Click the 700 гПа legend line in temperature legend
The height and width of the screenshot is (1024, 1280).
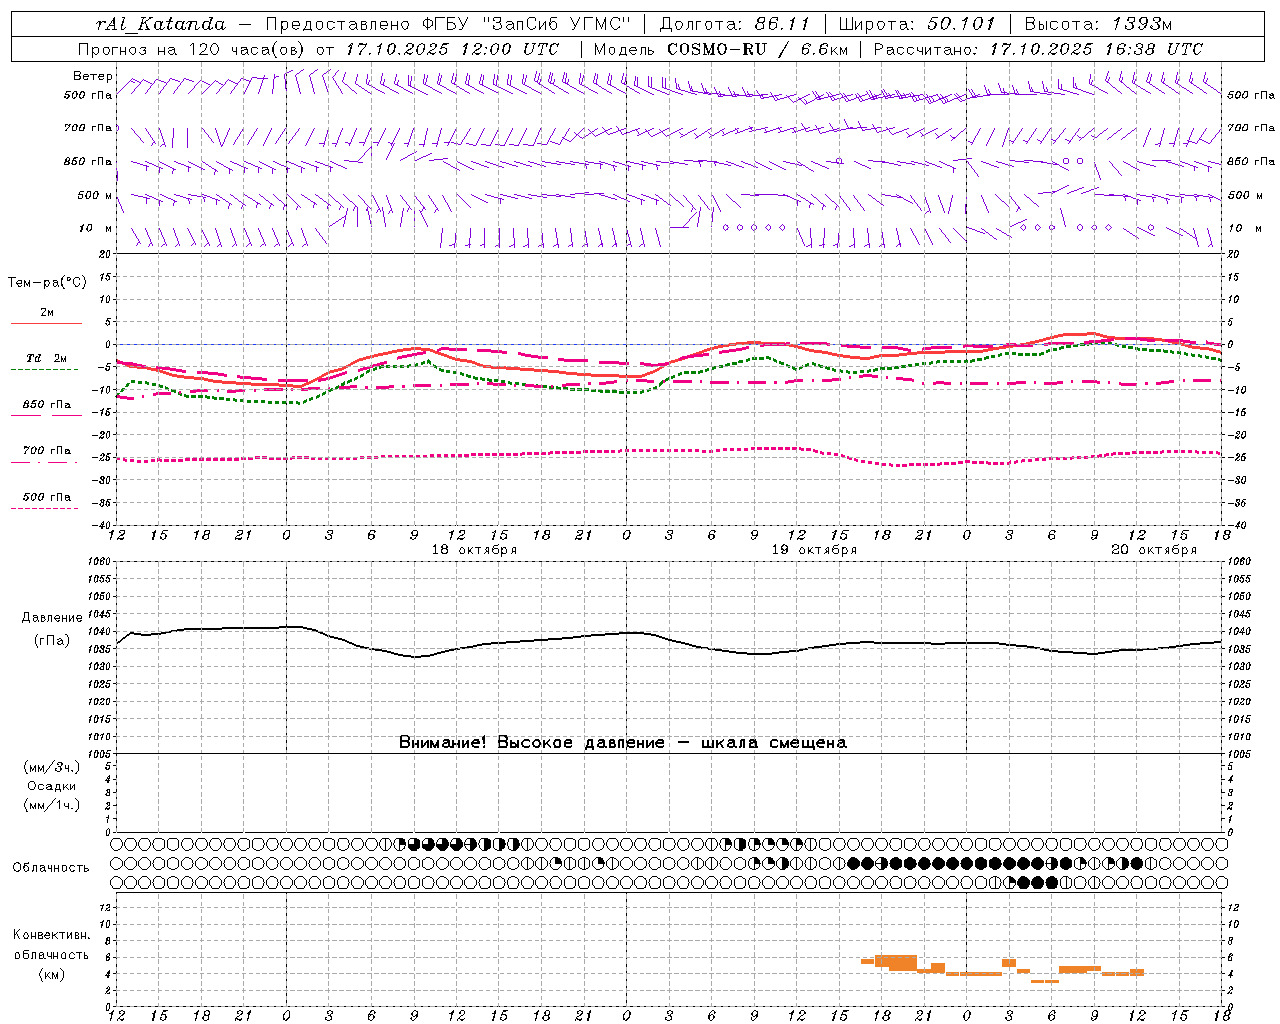click(x=44, y=461)
